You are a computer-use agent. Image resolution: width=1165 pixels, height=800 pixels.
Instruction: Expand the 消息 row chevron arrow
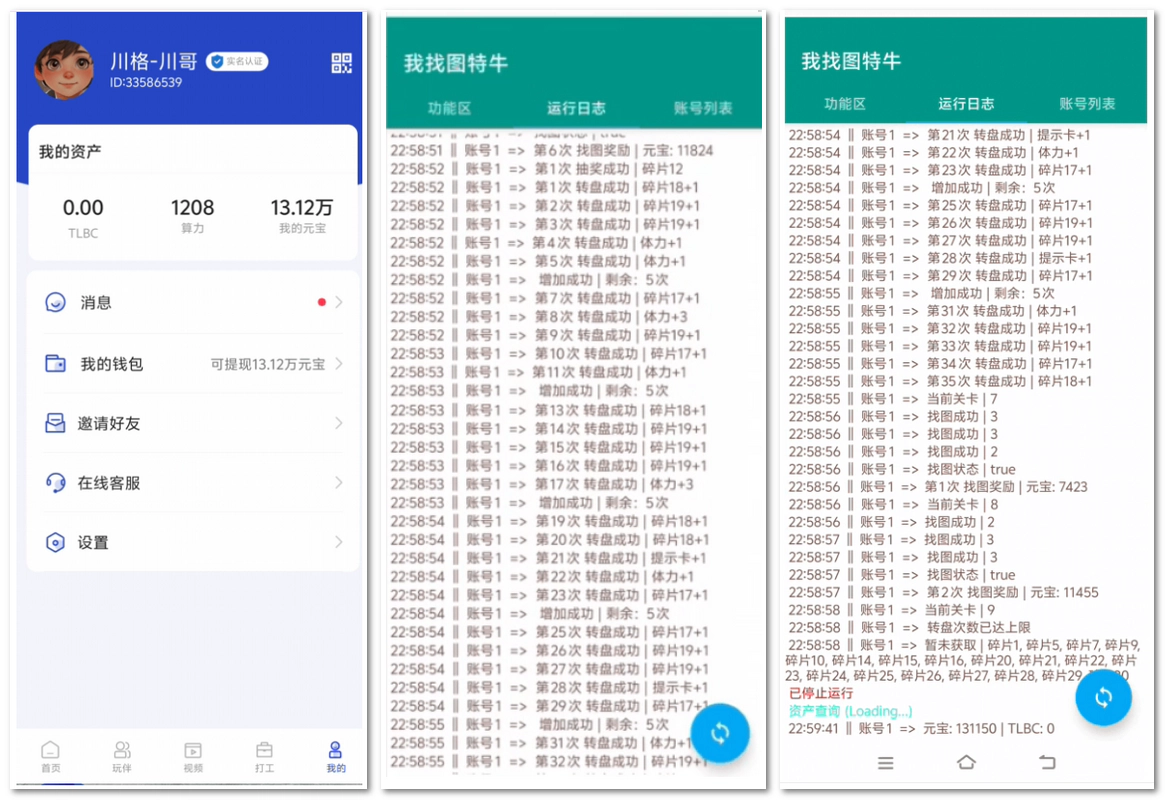pyautogui.click(x=339, y=302)
